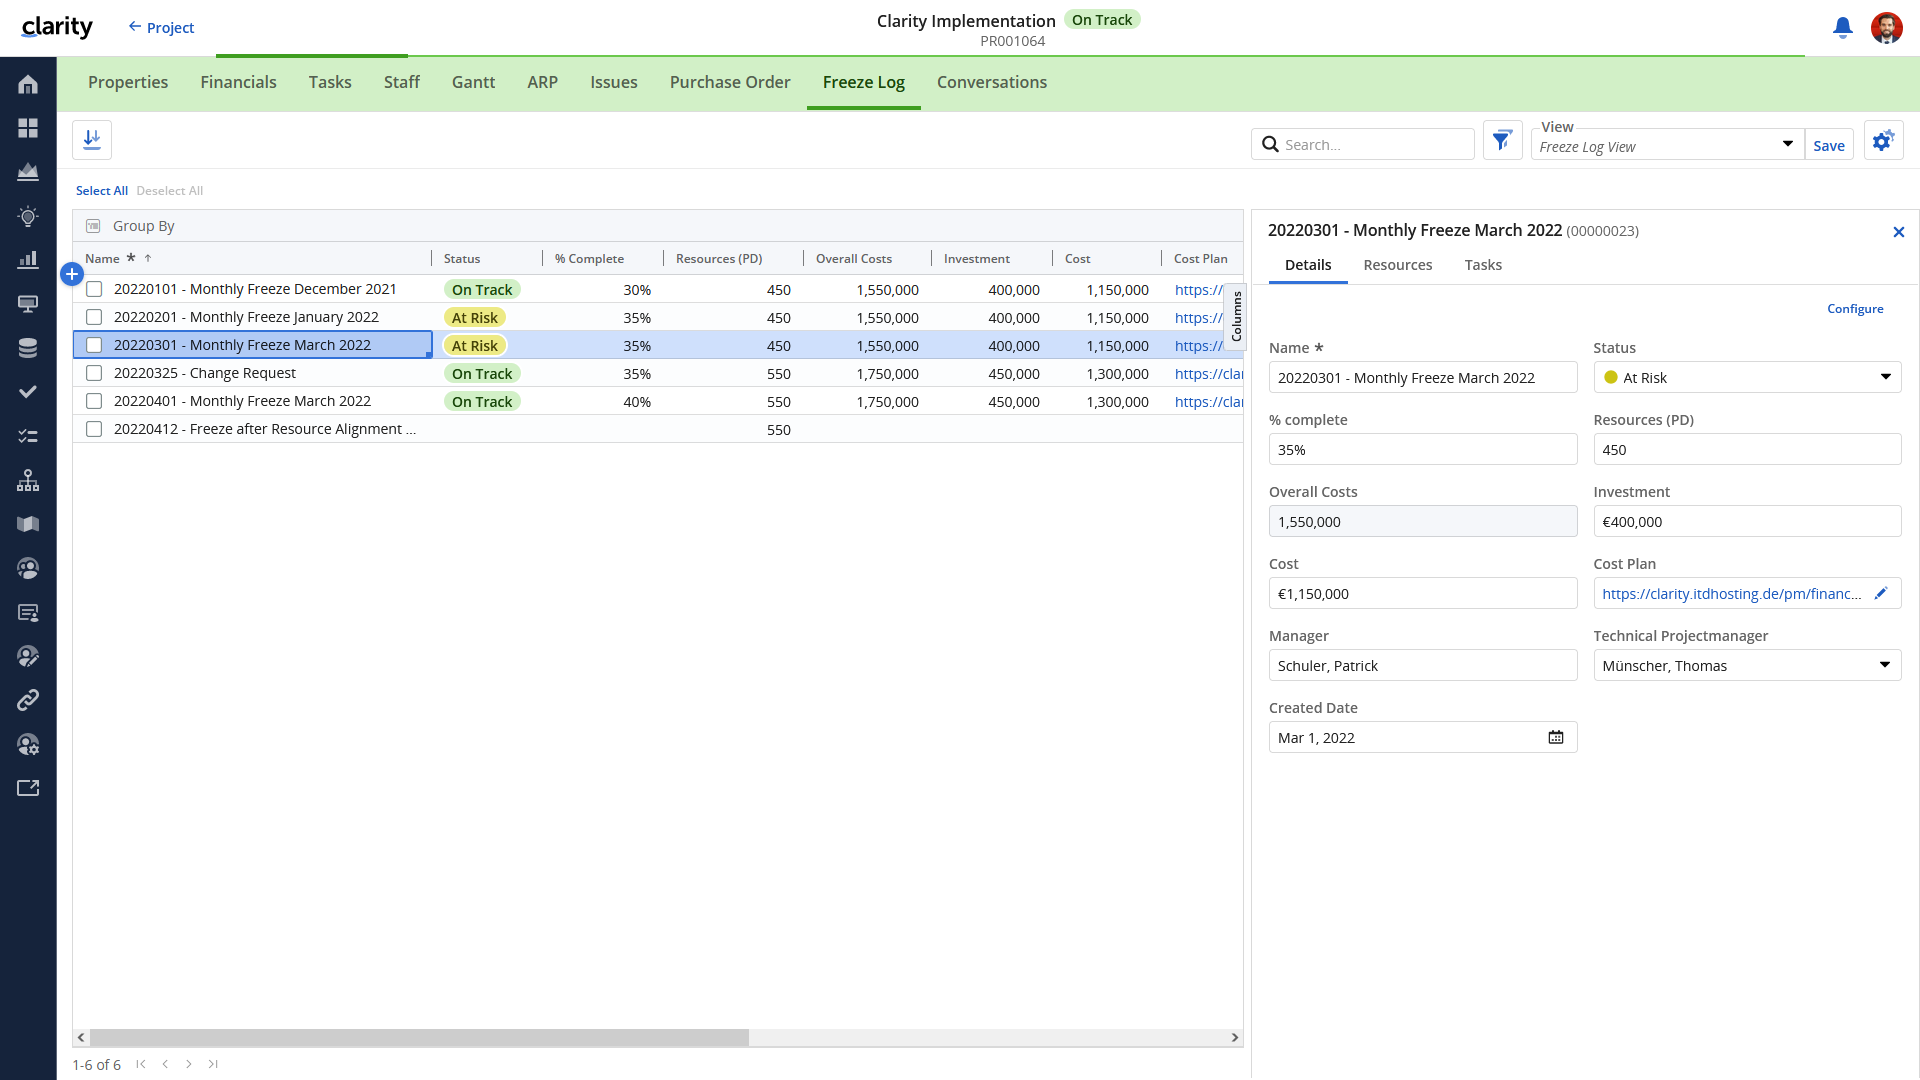Open the user profile avatar
This screenshot has width=1920, height=1080.
tap(1887, 28)
